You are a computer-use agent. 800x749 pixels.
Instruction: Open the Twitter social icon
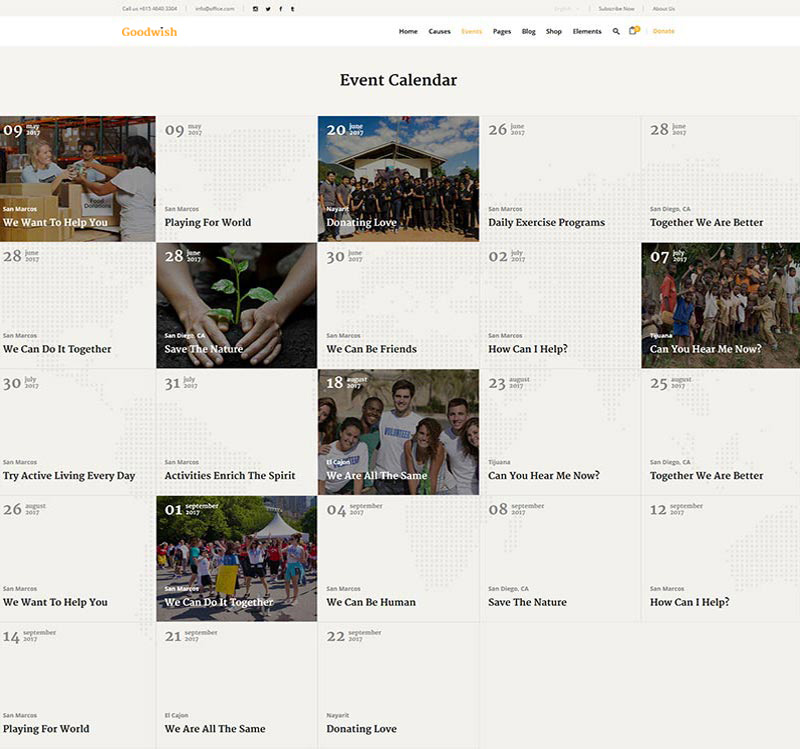click(x=268, y=8)
